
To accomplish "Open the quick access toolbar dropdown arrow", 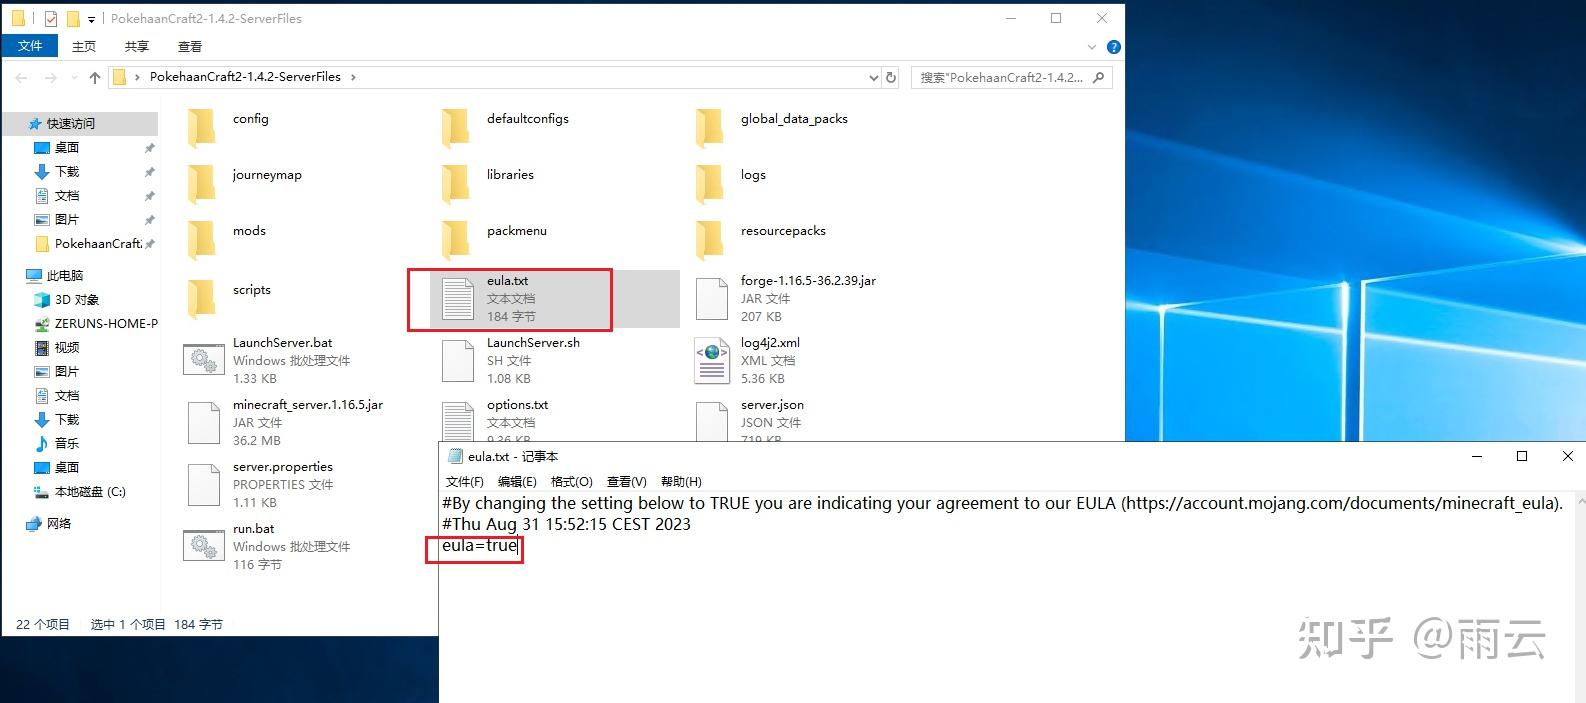I will (91, 19).
